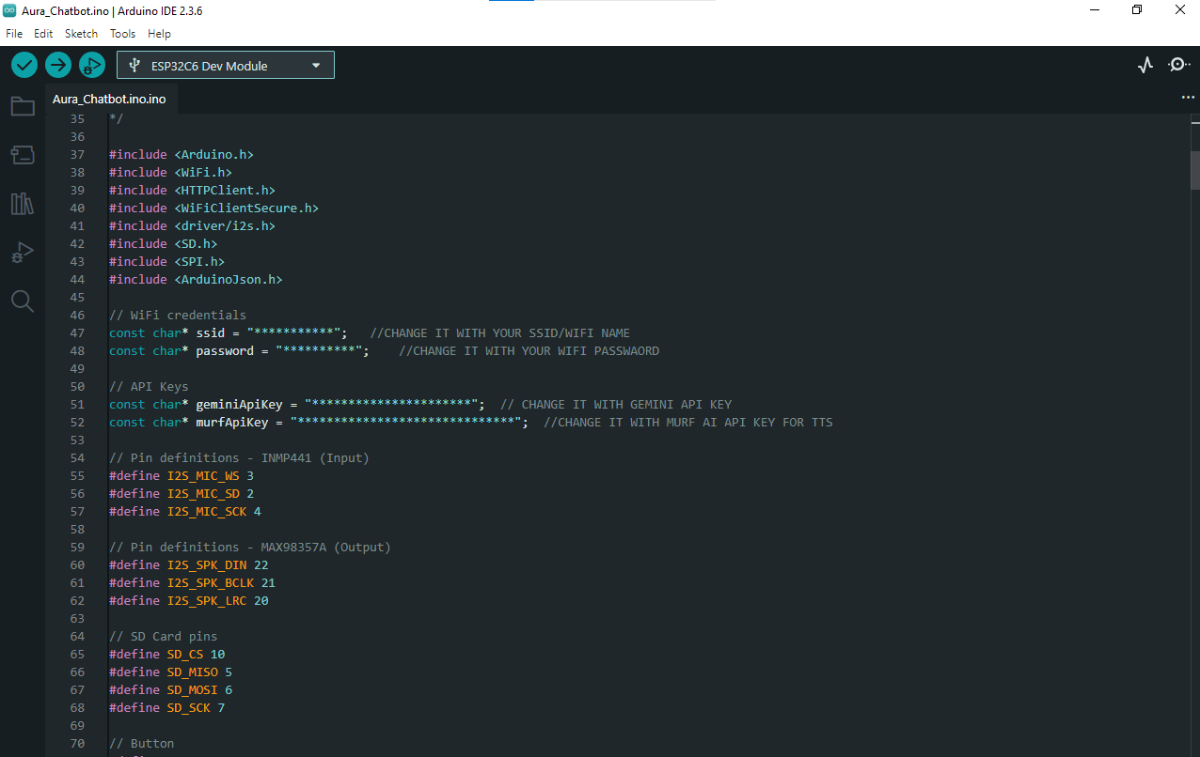Screen dimensions: 1200x757
Task: Open the Search magnifier in sidebar
Action: (x=22, y=301)
